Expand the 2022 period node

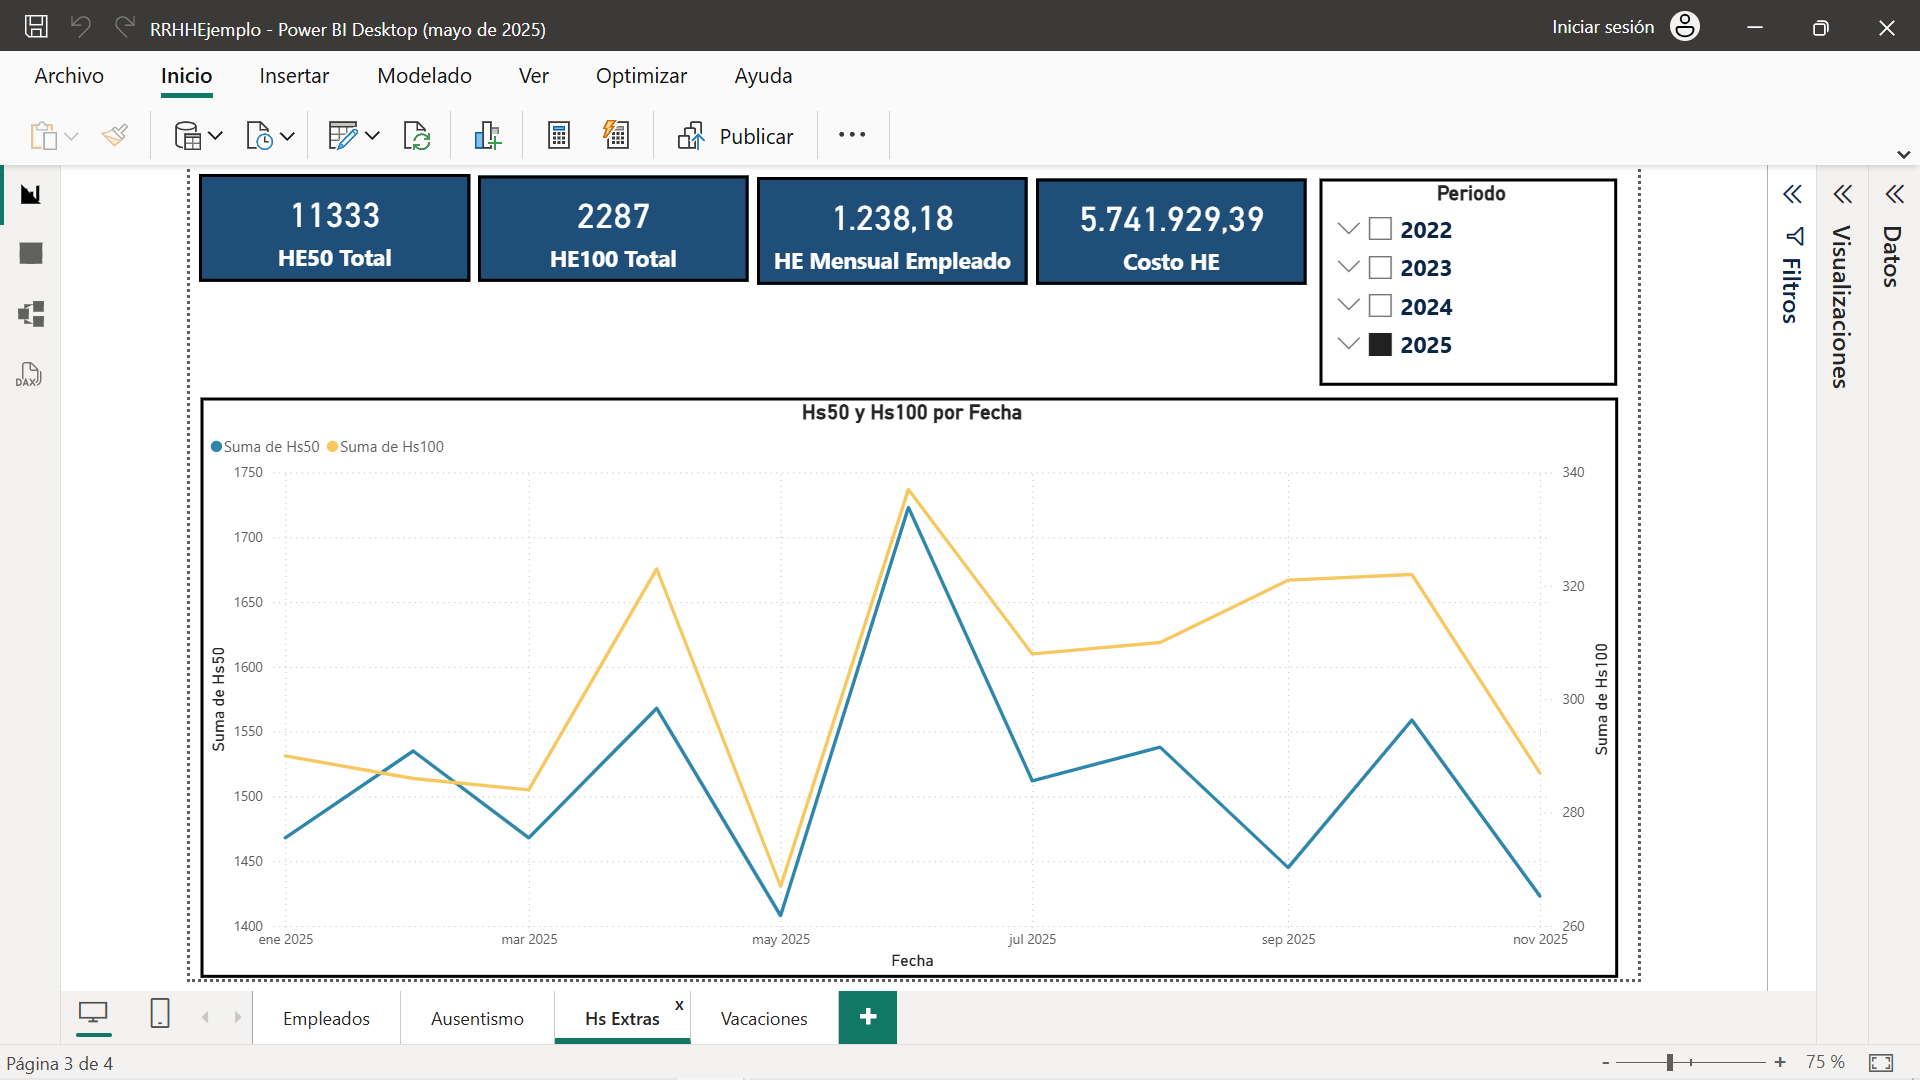[1348, 229]
